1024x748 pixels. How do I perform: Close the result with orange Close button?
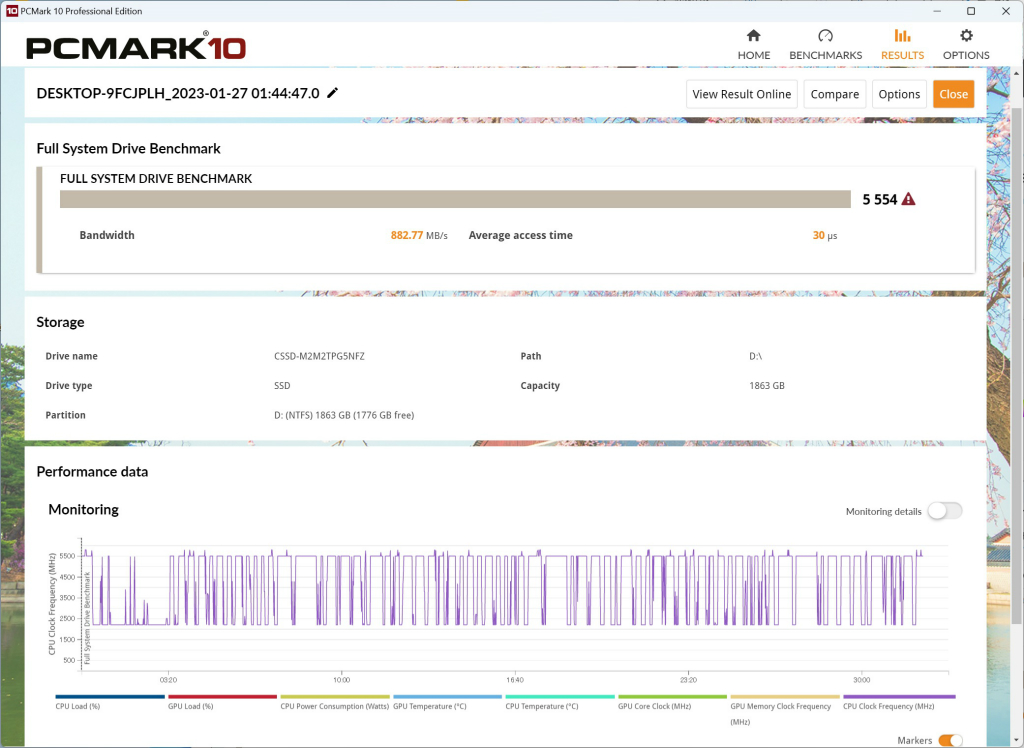[953, 94]
